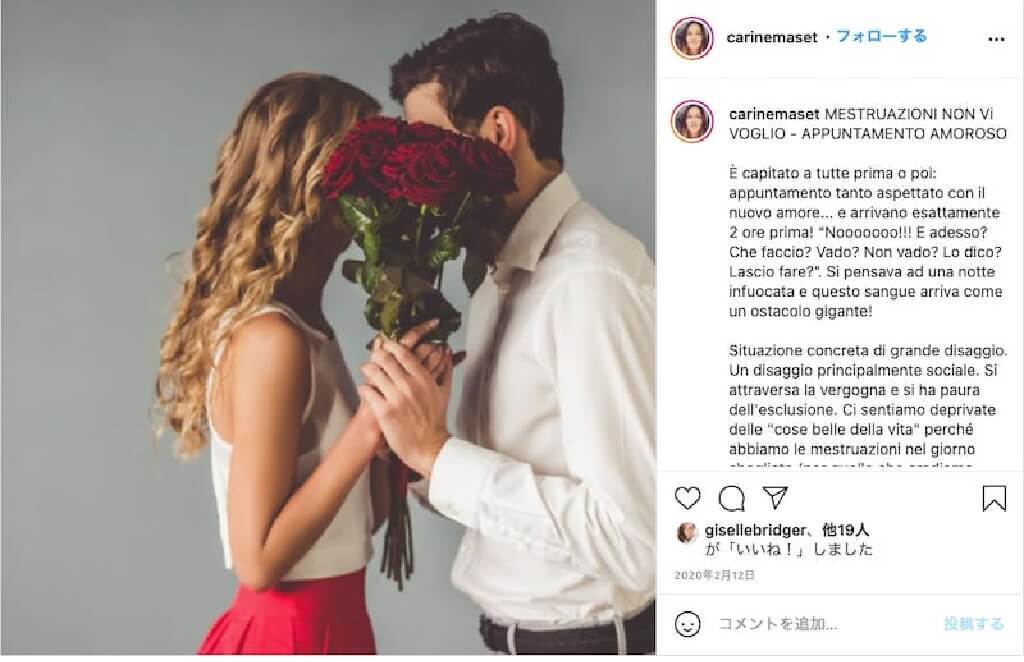Open carinemaset username in caption
The height and width of the screenshot is (662, 1024).
click(x=774, y=114)
